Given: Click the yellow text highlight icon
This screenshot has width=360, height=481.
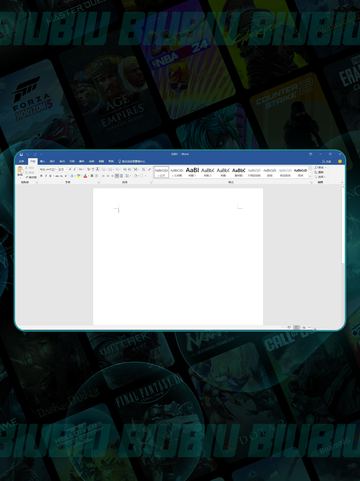Looking at the screenshot, I should (x=78, y=176).
